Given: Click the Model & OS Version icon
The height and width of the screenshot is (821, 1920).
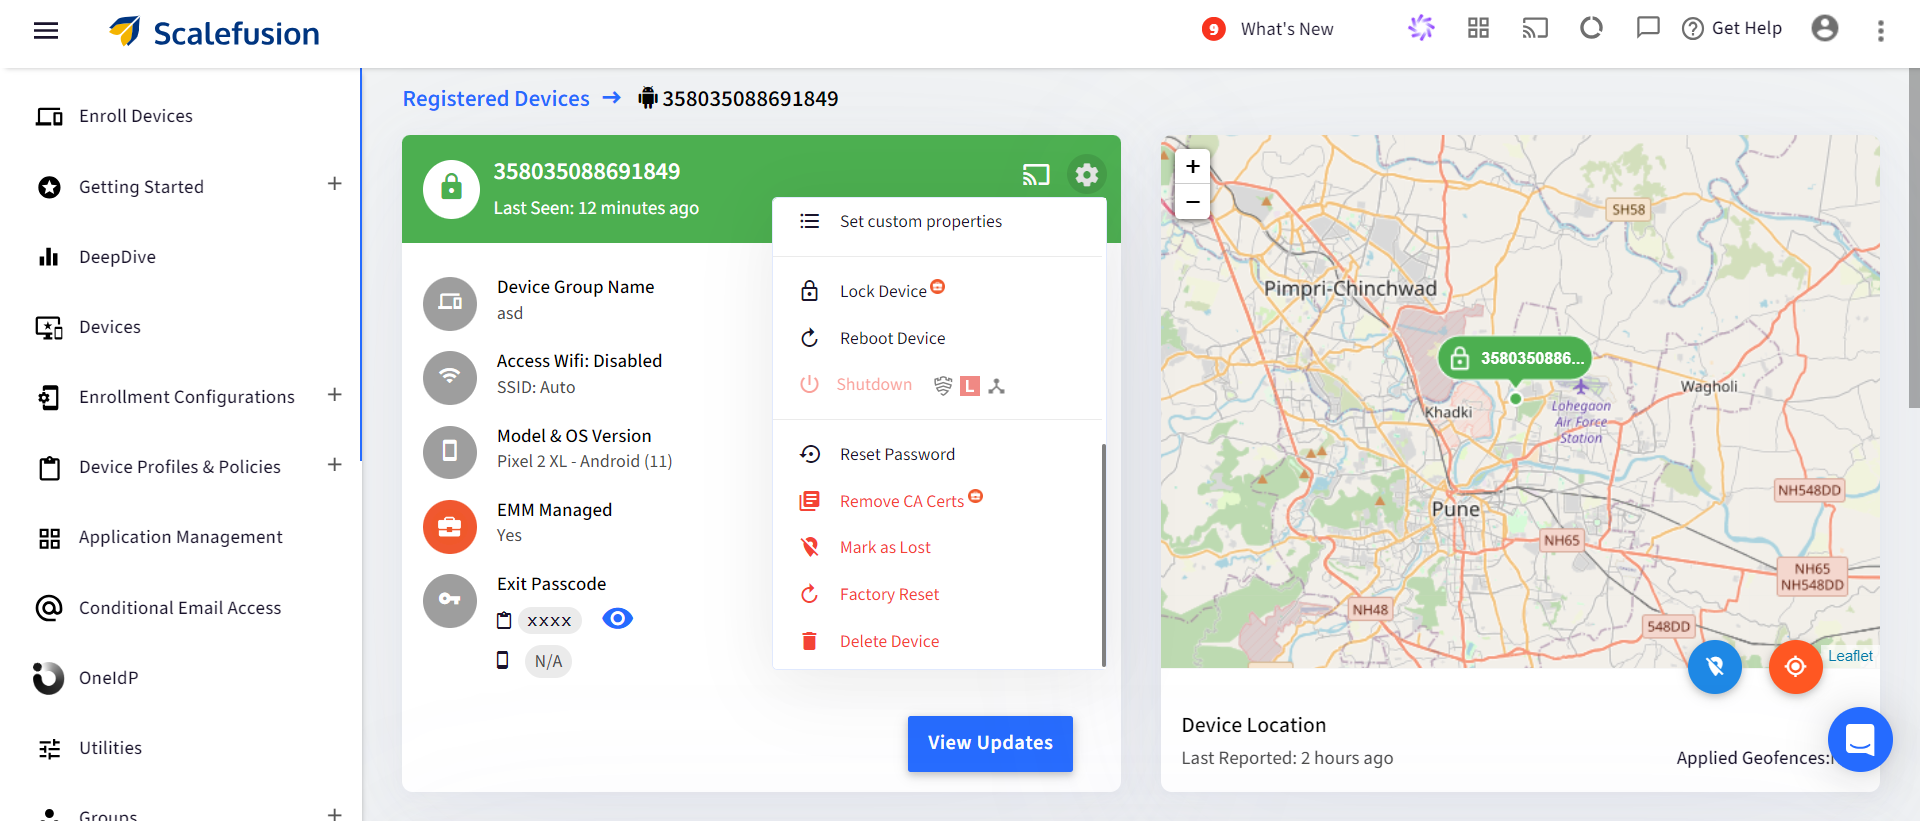Looking at the screenshot, I should pyautogui.click(x=450, y=451).
